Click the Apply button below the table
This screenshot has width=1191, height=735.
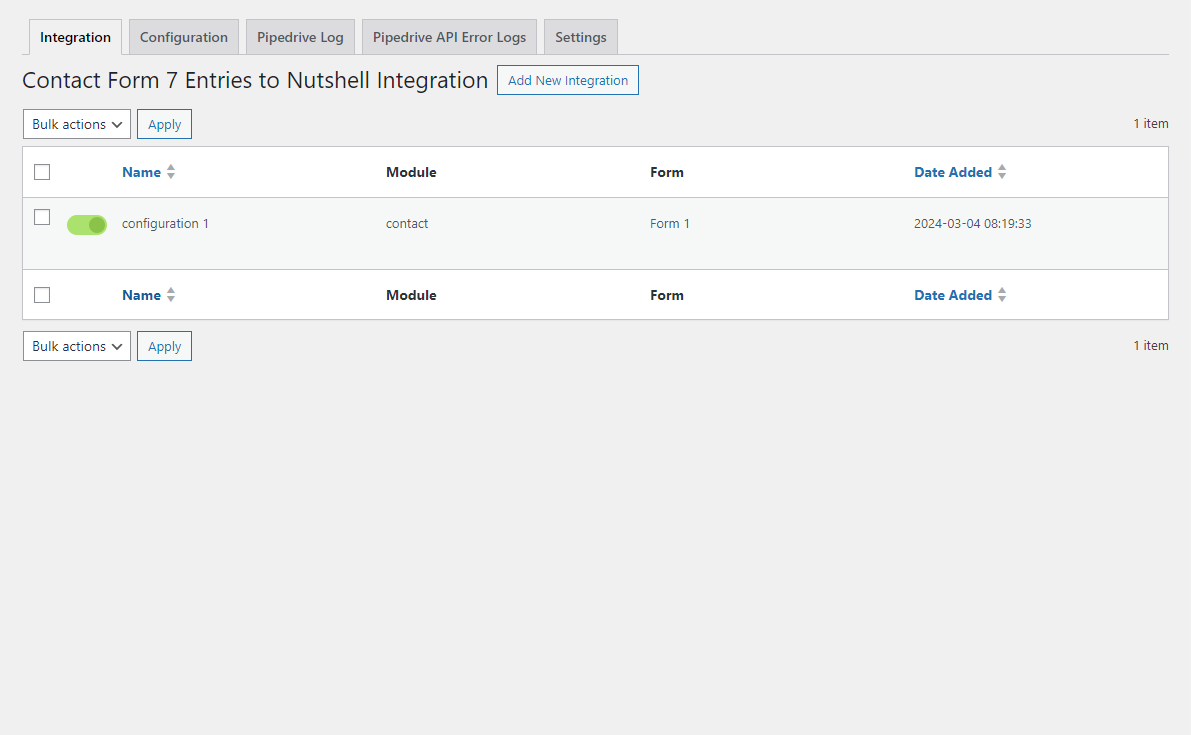(x=165, y=346)
